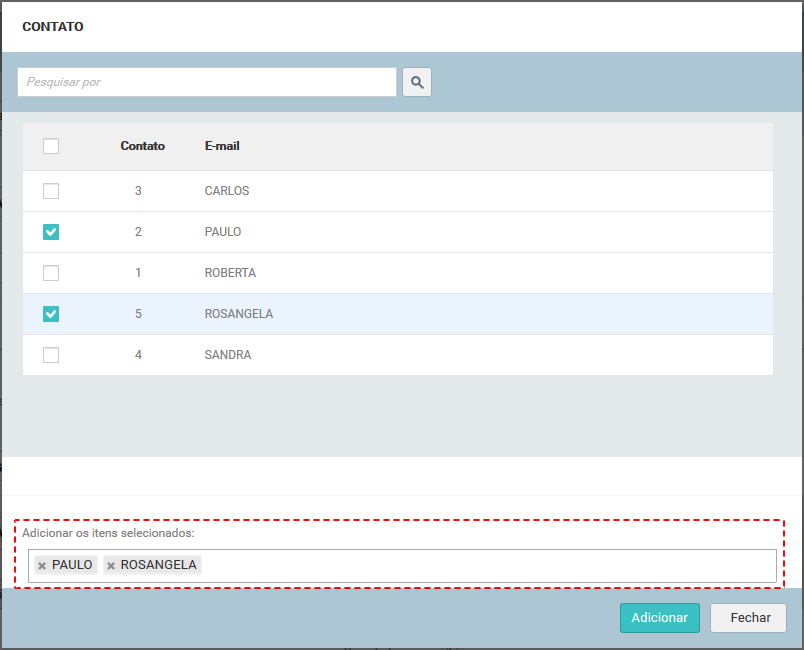Sort by the E-mail column header
The width and height of the screenshot is (804, 650).
[x=222, y=146]
